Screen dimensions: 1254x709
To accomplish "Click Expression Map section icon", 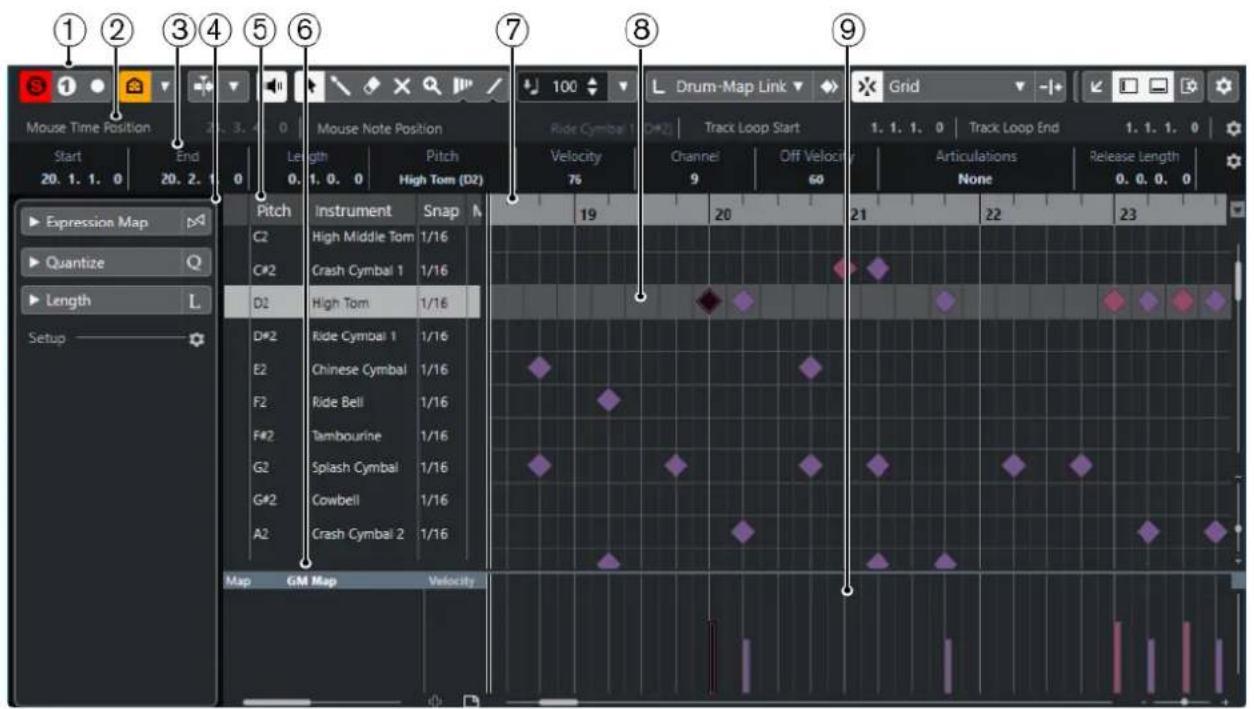I will pos(197,222).
